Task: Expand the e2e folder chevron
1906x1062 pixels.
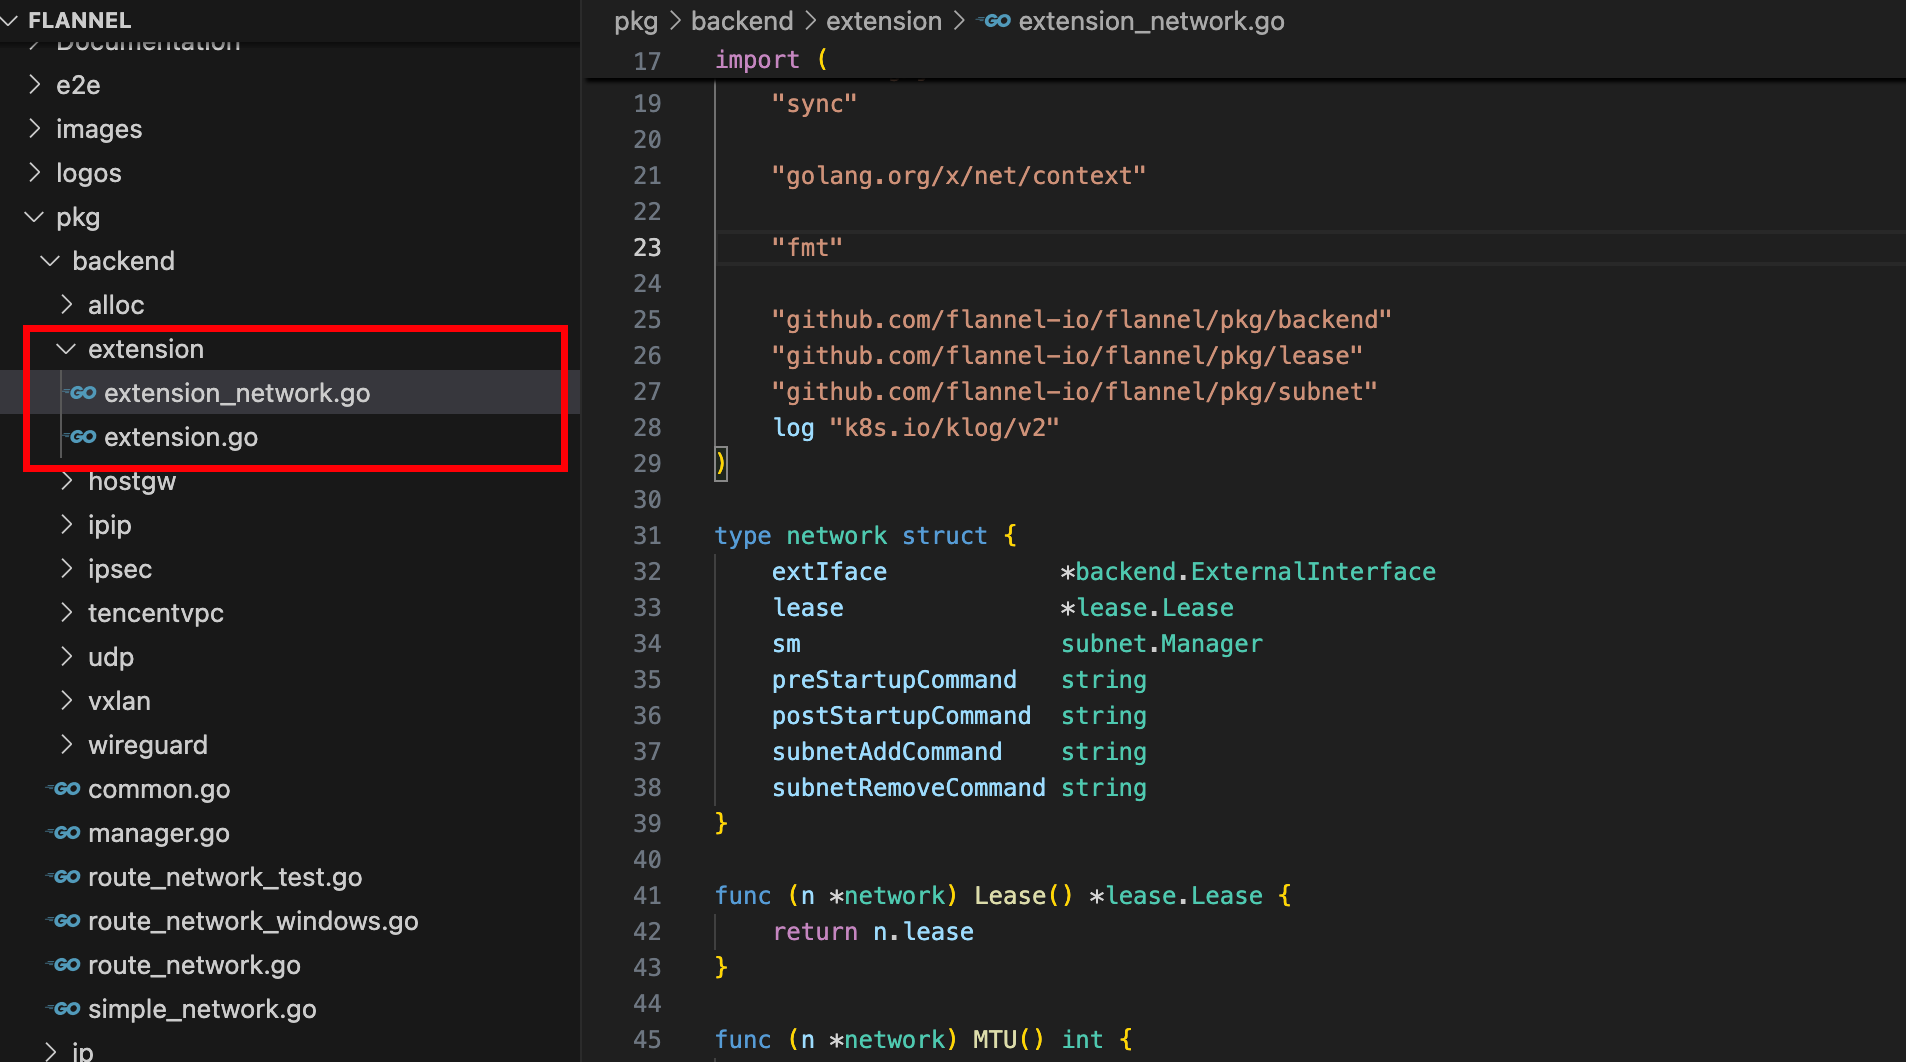Action: tap(35, 84)
